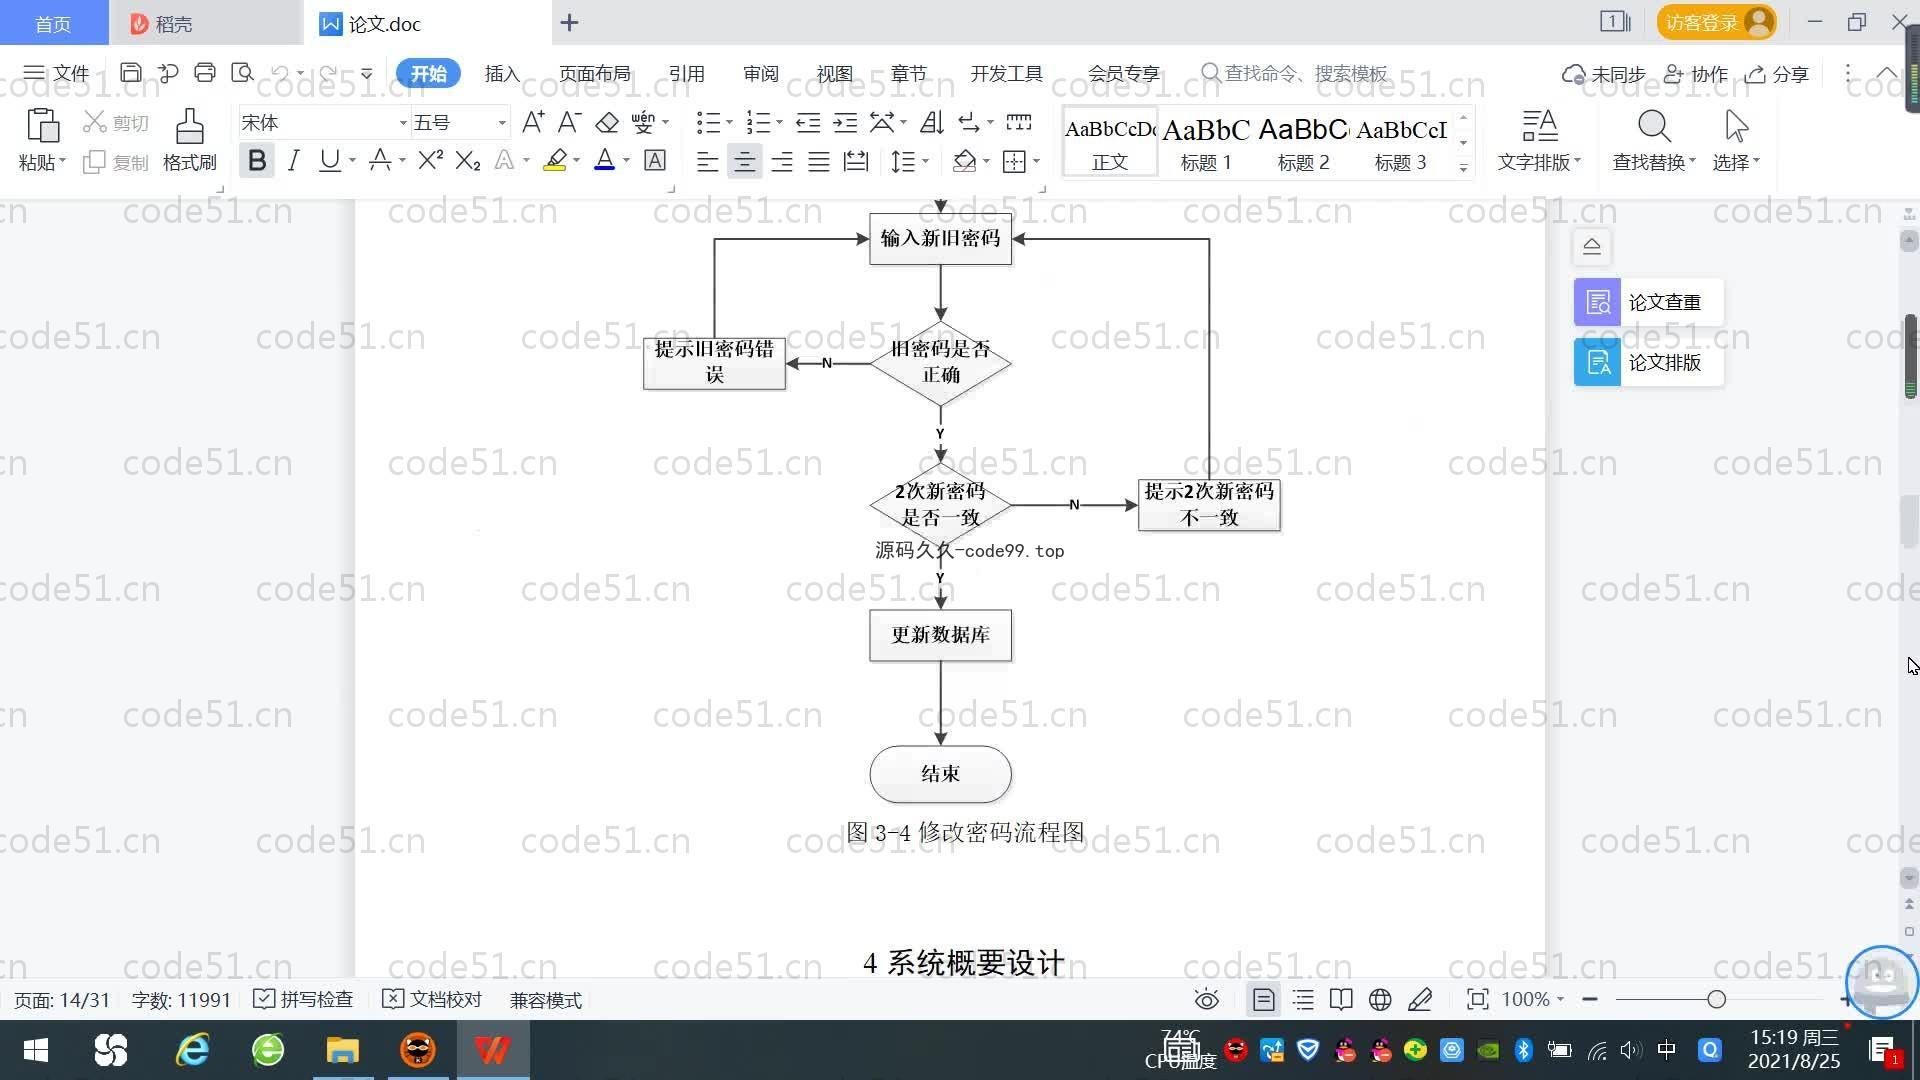Toggle Underline formatting

(329, 160)
